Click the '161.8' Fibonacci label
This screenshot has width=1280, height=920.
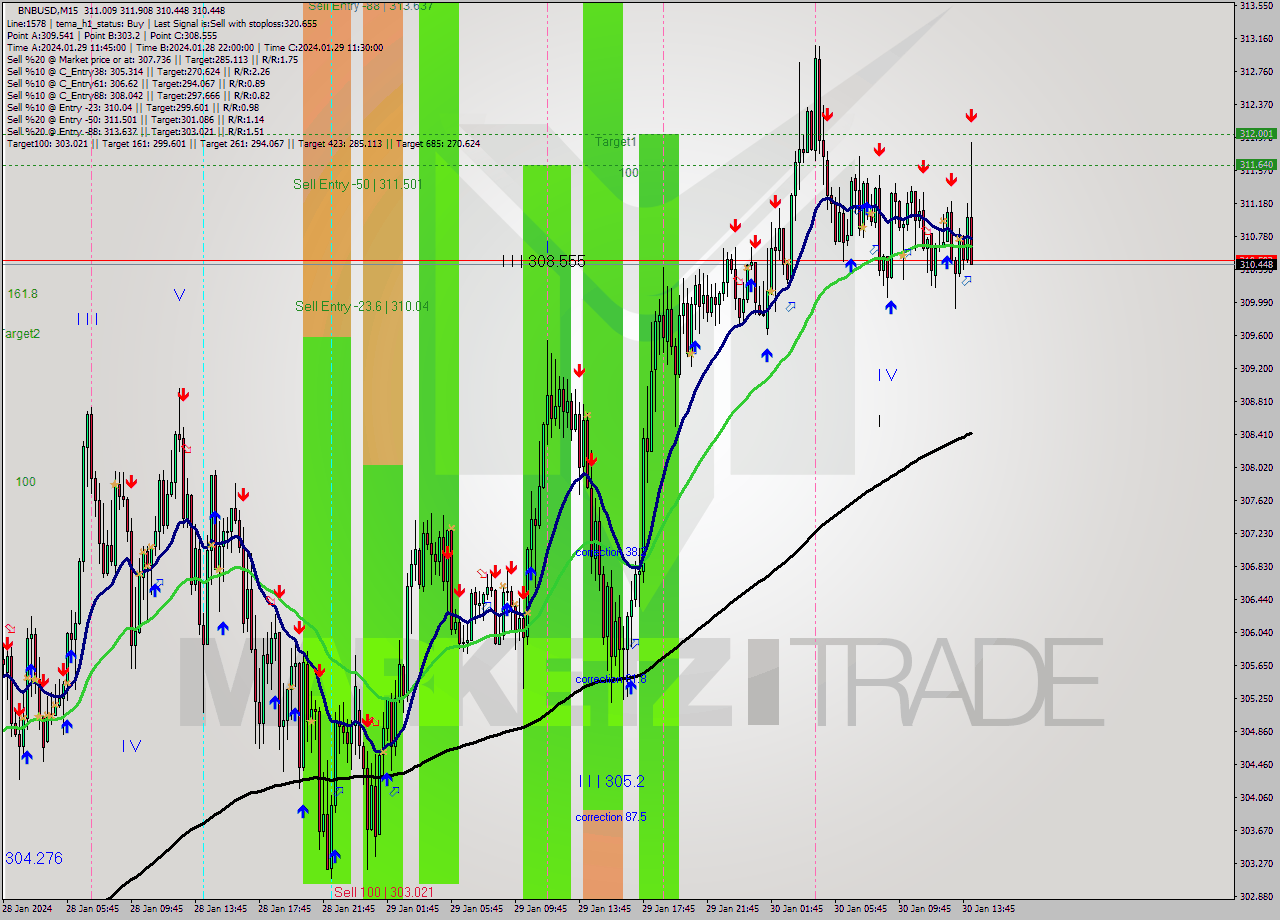(23, 294)
